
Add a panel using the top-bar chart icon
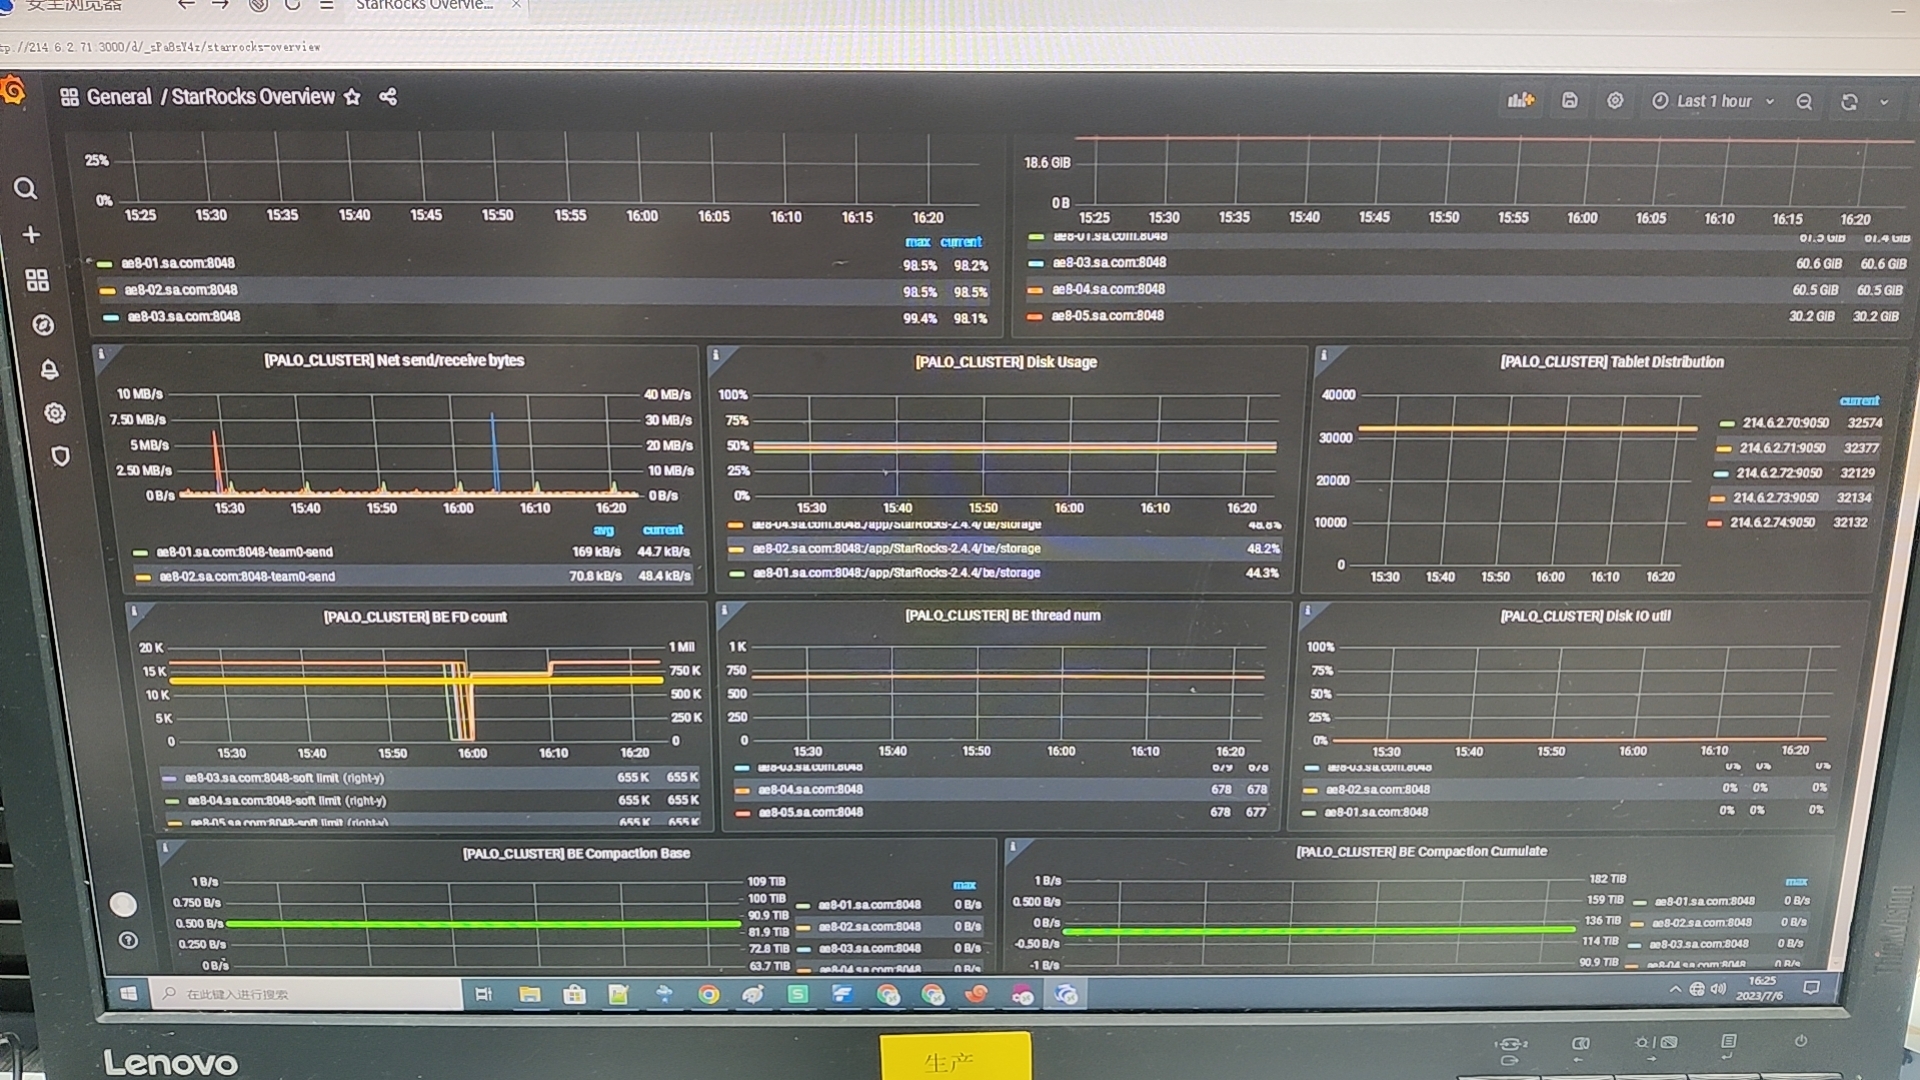pyautogui.click(x=1521, y=100)
